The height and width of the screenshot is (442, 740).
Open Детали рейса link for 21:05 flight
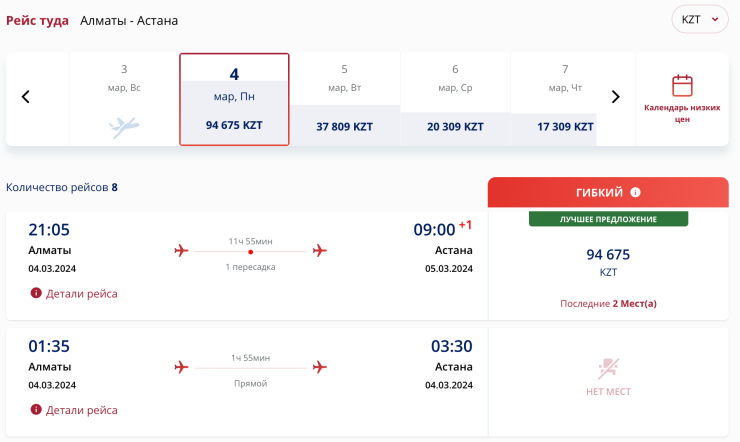81,294
